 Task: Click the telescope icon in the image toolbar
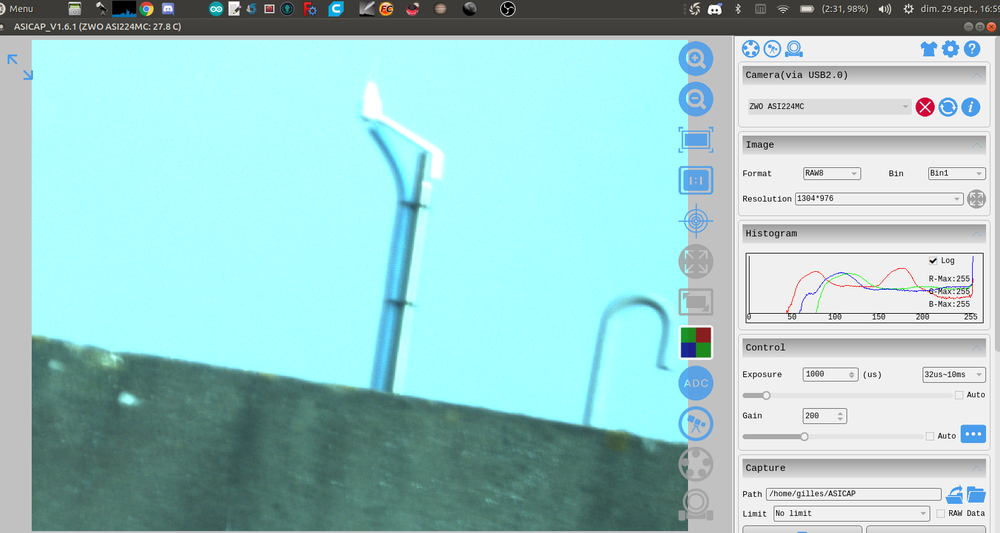695,423
